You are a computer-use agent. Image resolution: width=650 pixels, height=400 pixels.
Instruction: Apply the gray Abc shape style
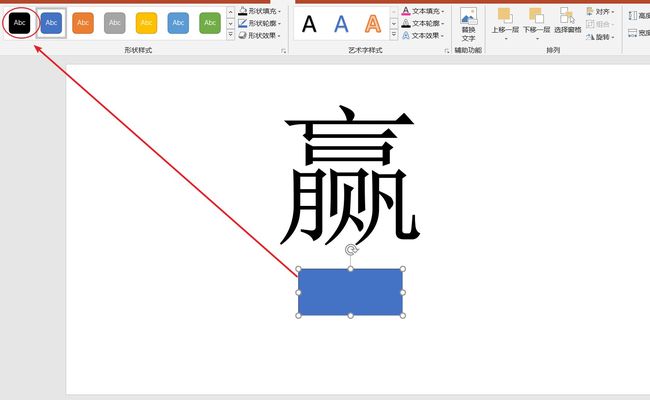pyautogui.click(x=115, y=23)
